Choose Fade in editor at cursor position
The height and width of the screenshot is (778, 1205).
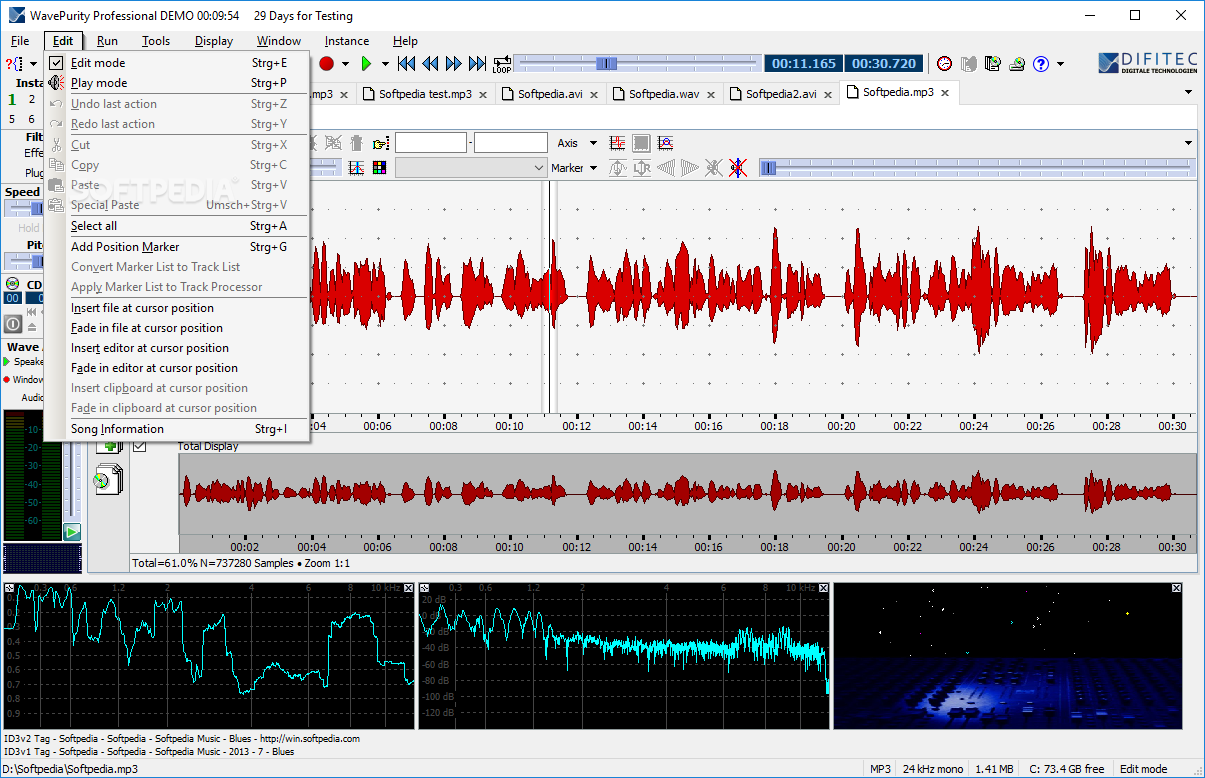[x=176, y=368]
